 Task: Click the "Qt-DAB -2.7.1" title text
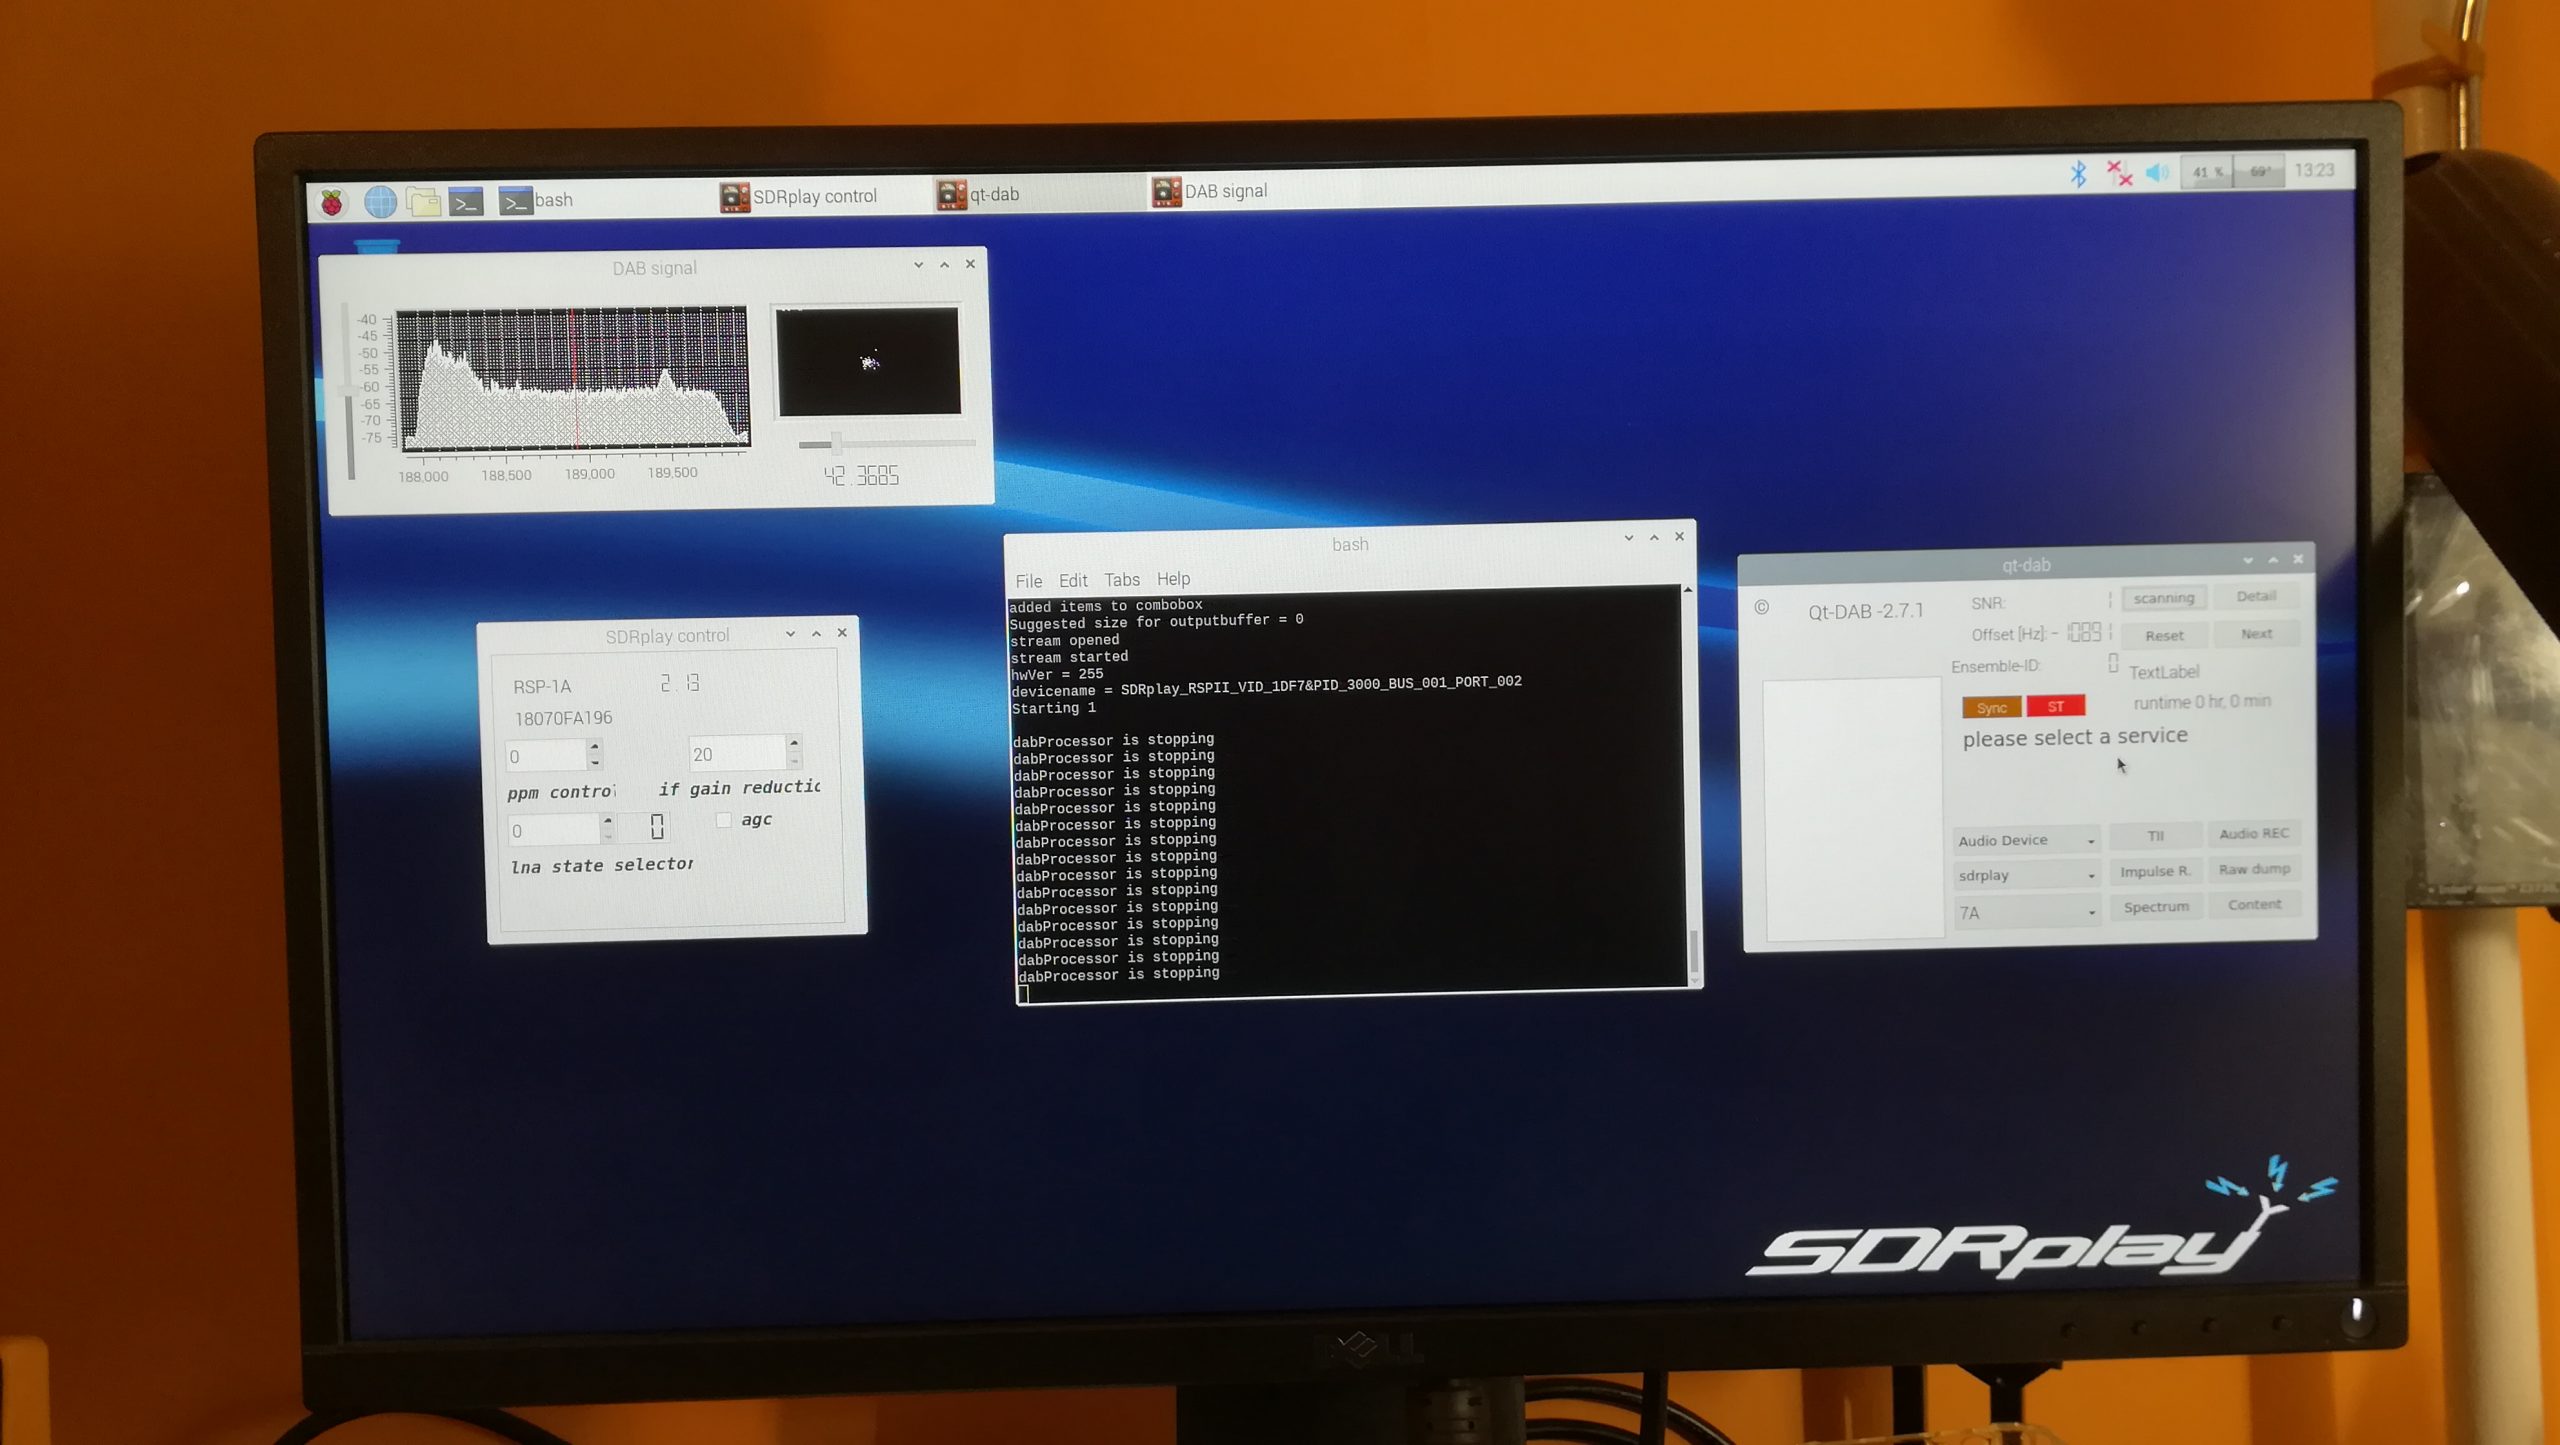pos(1865,611)
